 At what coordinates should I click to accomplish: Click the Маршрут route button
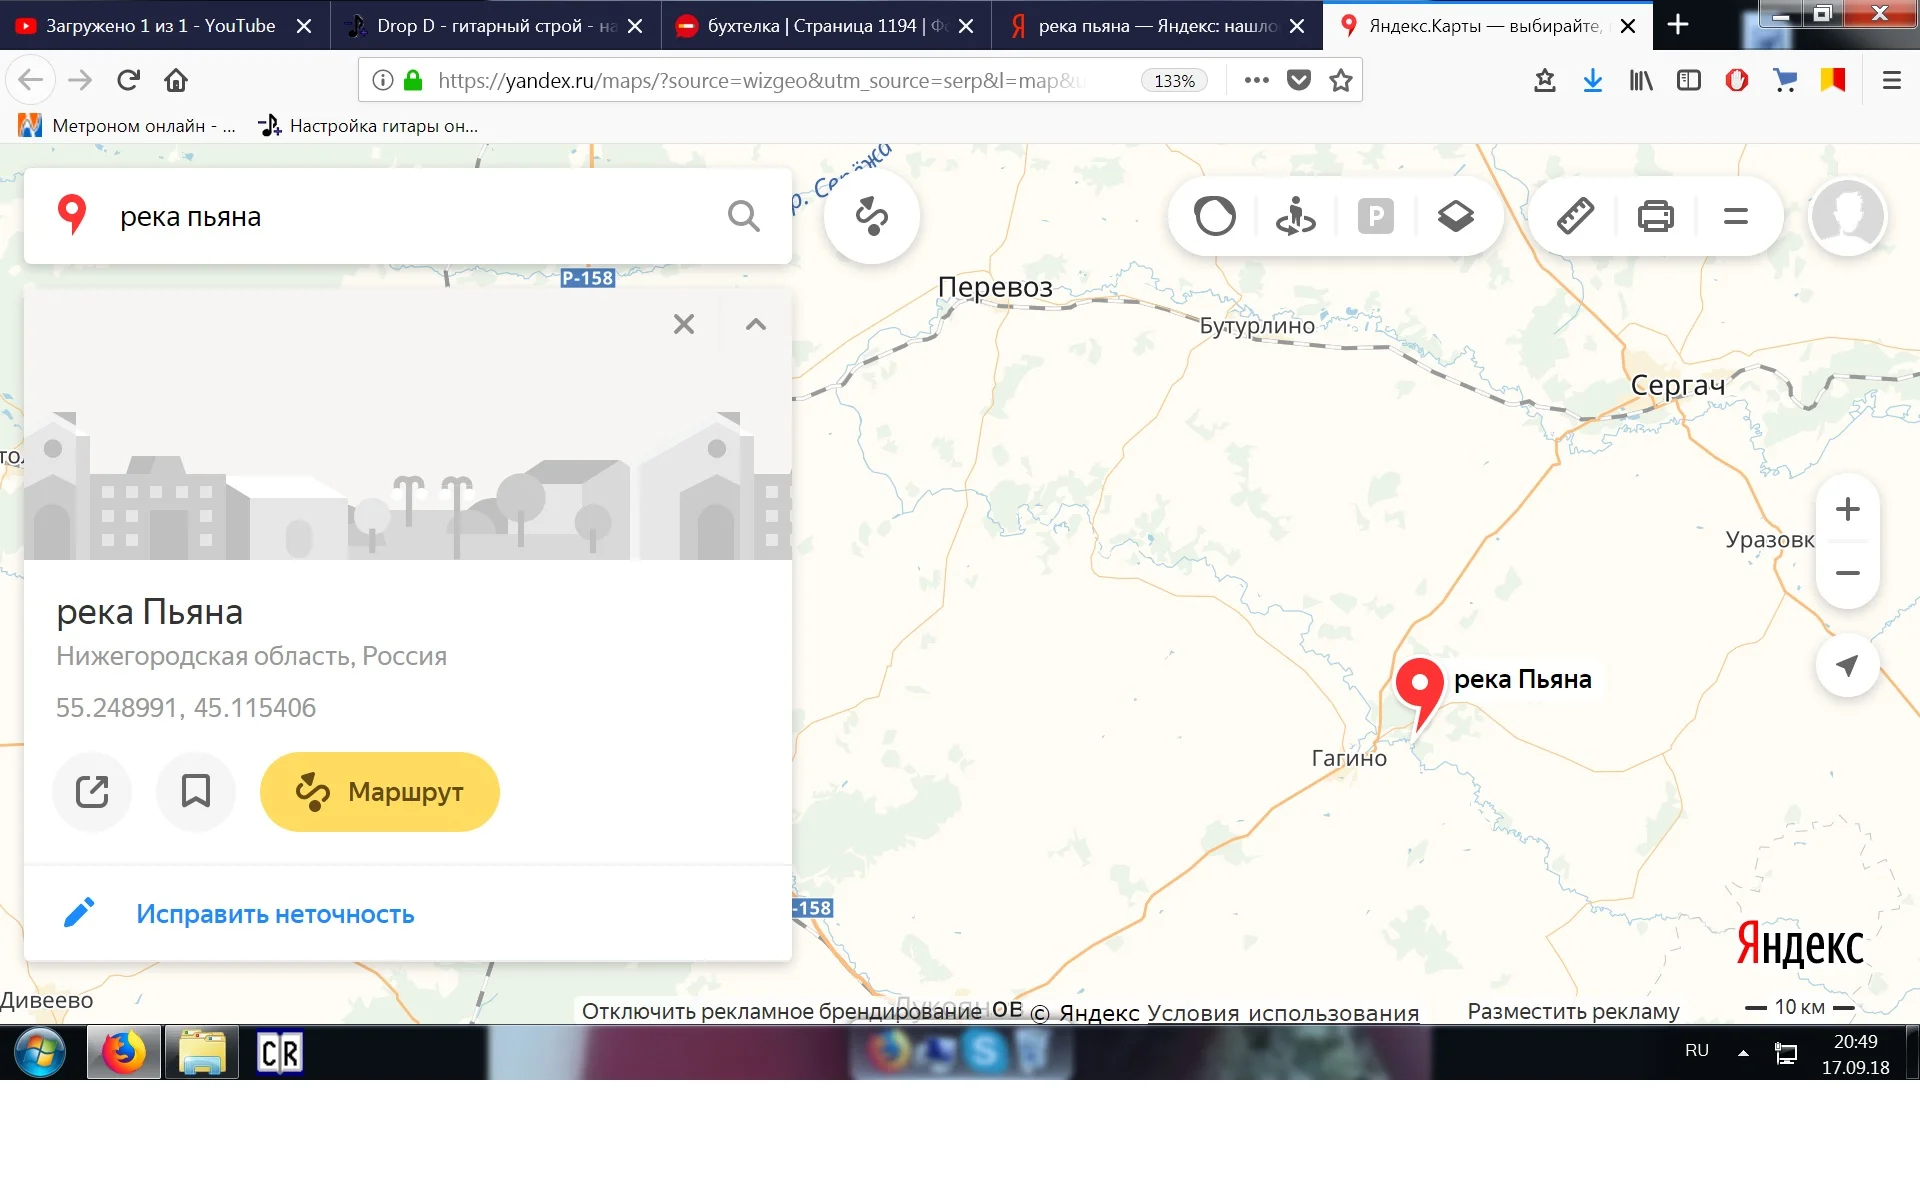pos(379,791)
